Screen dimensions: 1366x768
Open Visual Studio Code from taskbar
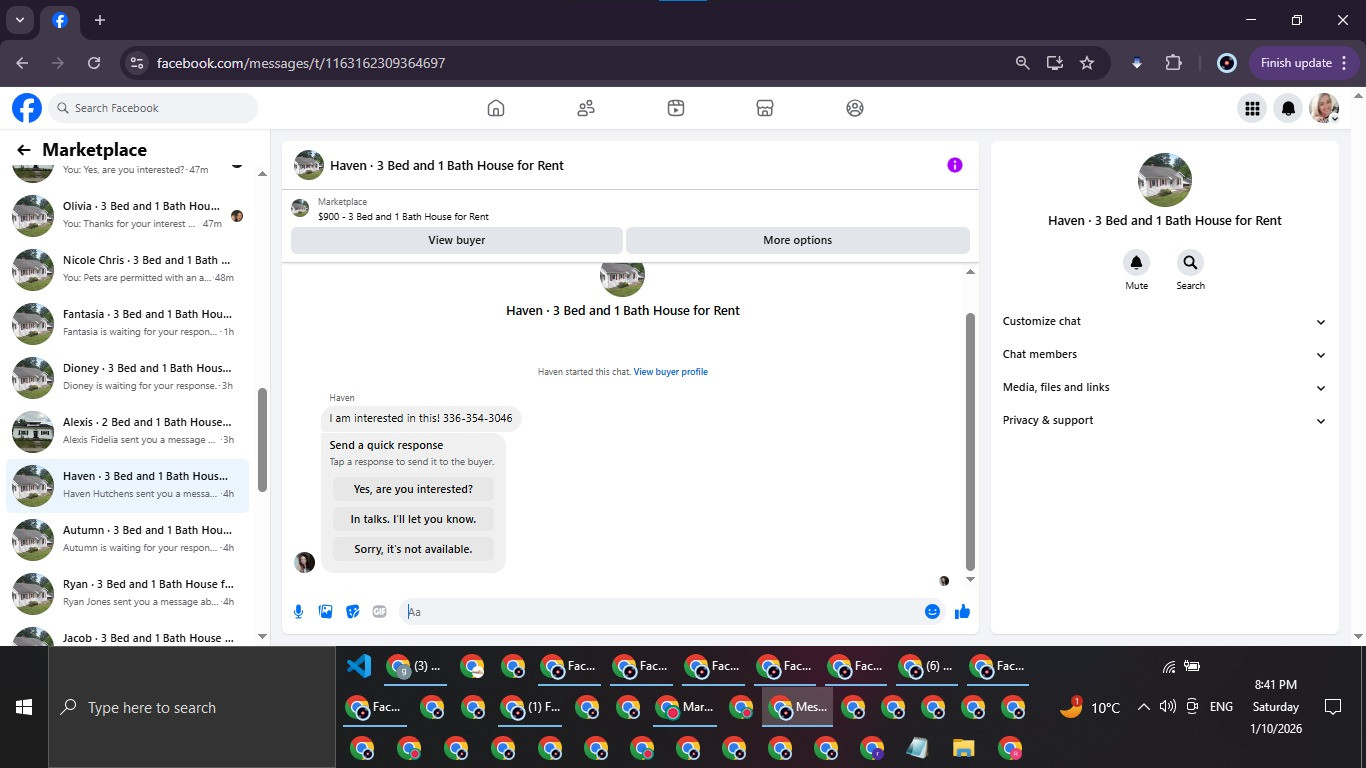point(358,666)
